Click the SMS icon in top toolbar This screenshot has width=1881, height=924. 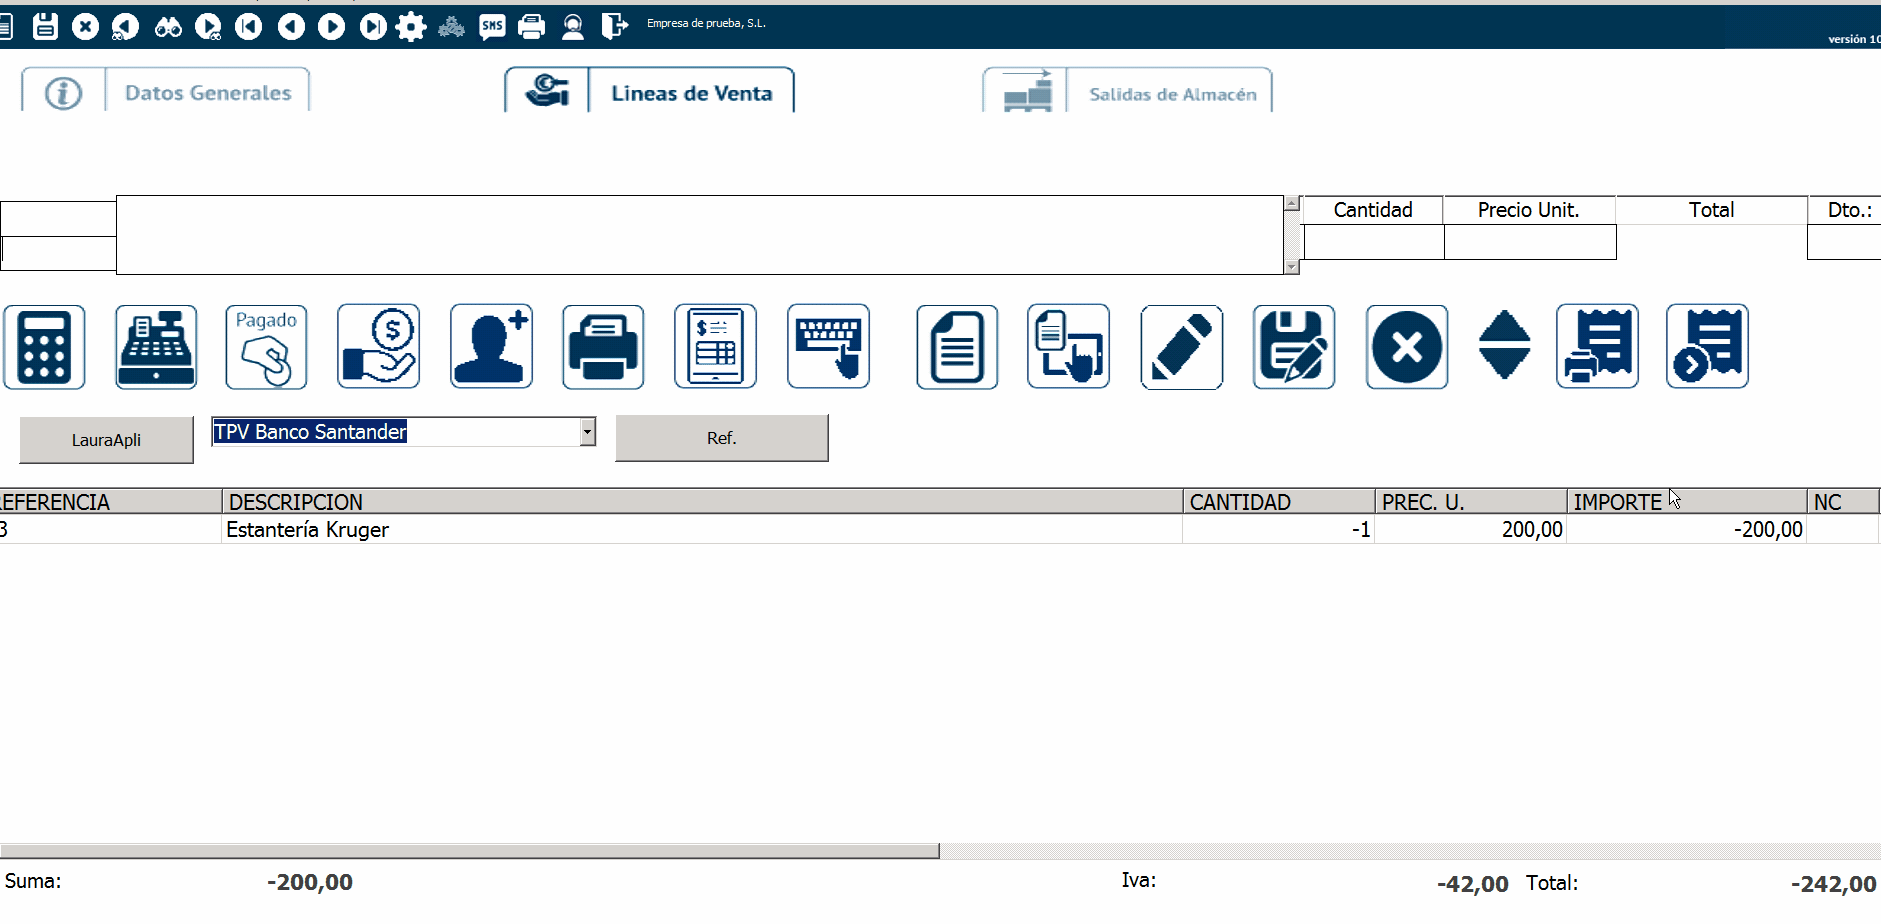coord(492,27)
